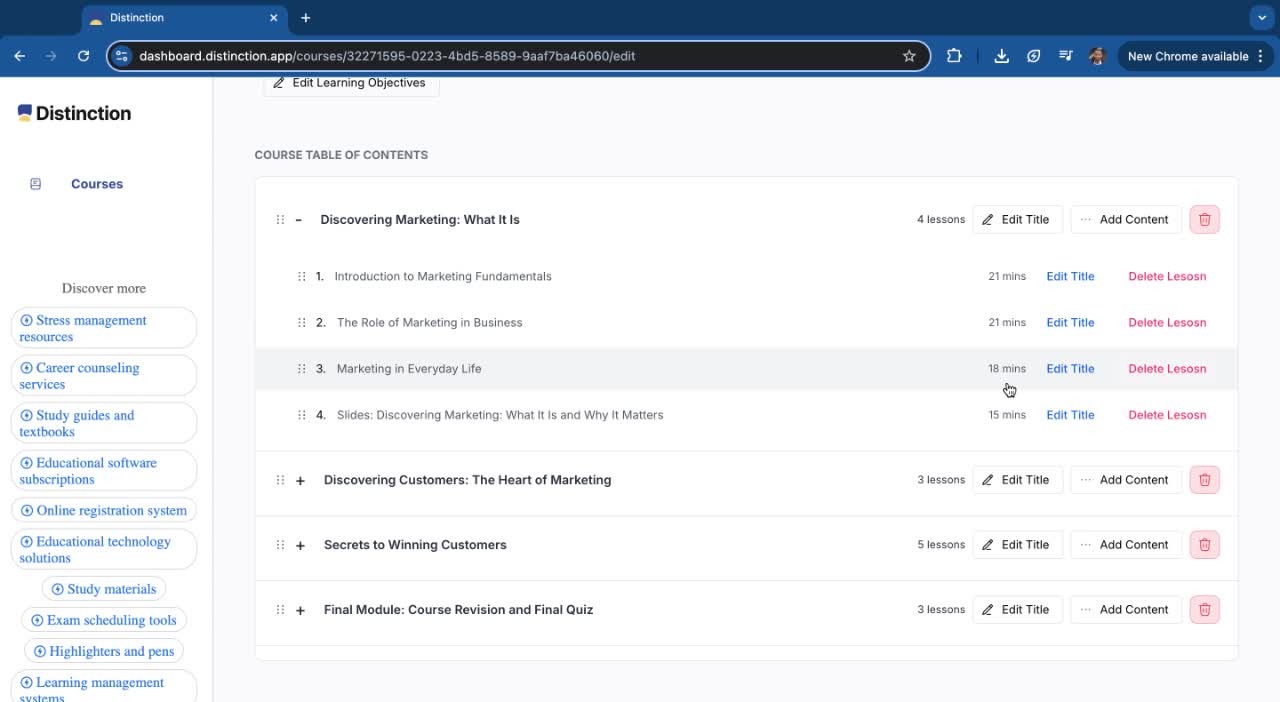This screenshot has height=702, width=1280.
Task: Click Edit Learning Objectives button
Action: point(350,83)
